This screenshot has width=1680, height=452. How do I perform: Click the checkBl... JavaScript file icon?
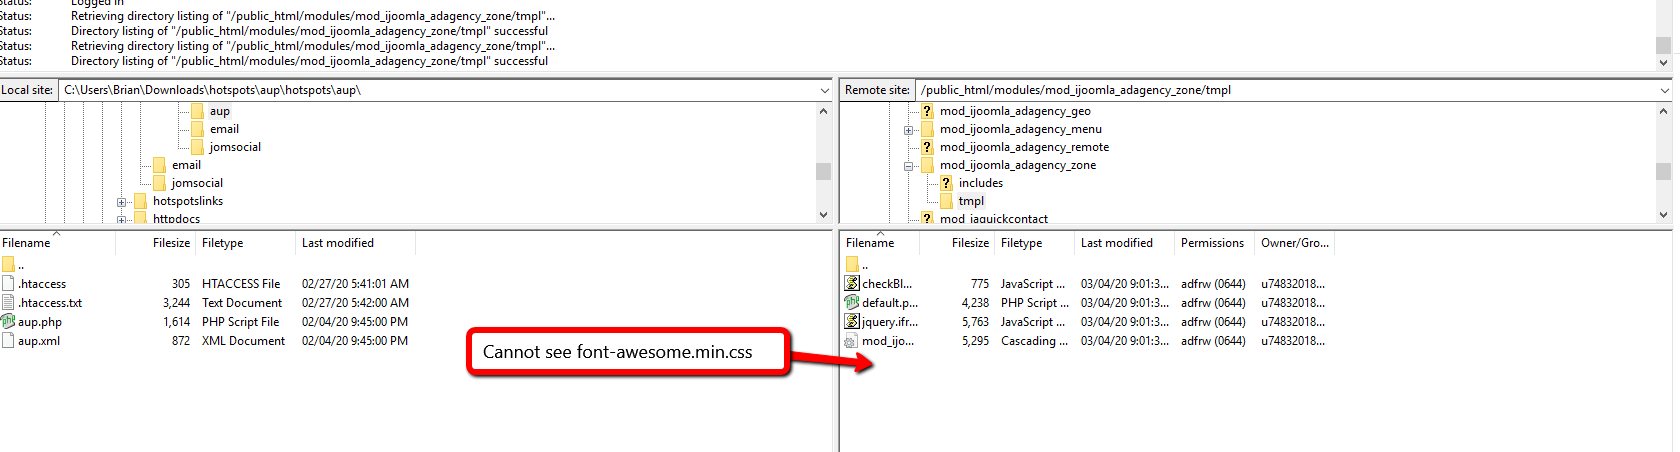(852, 284)
